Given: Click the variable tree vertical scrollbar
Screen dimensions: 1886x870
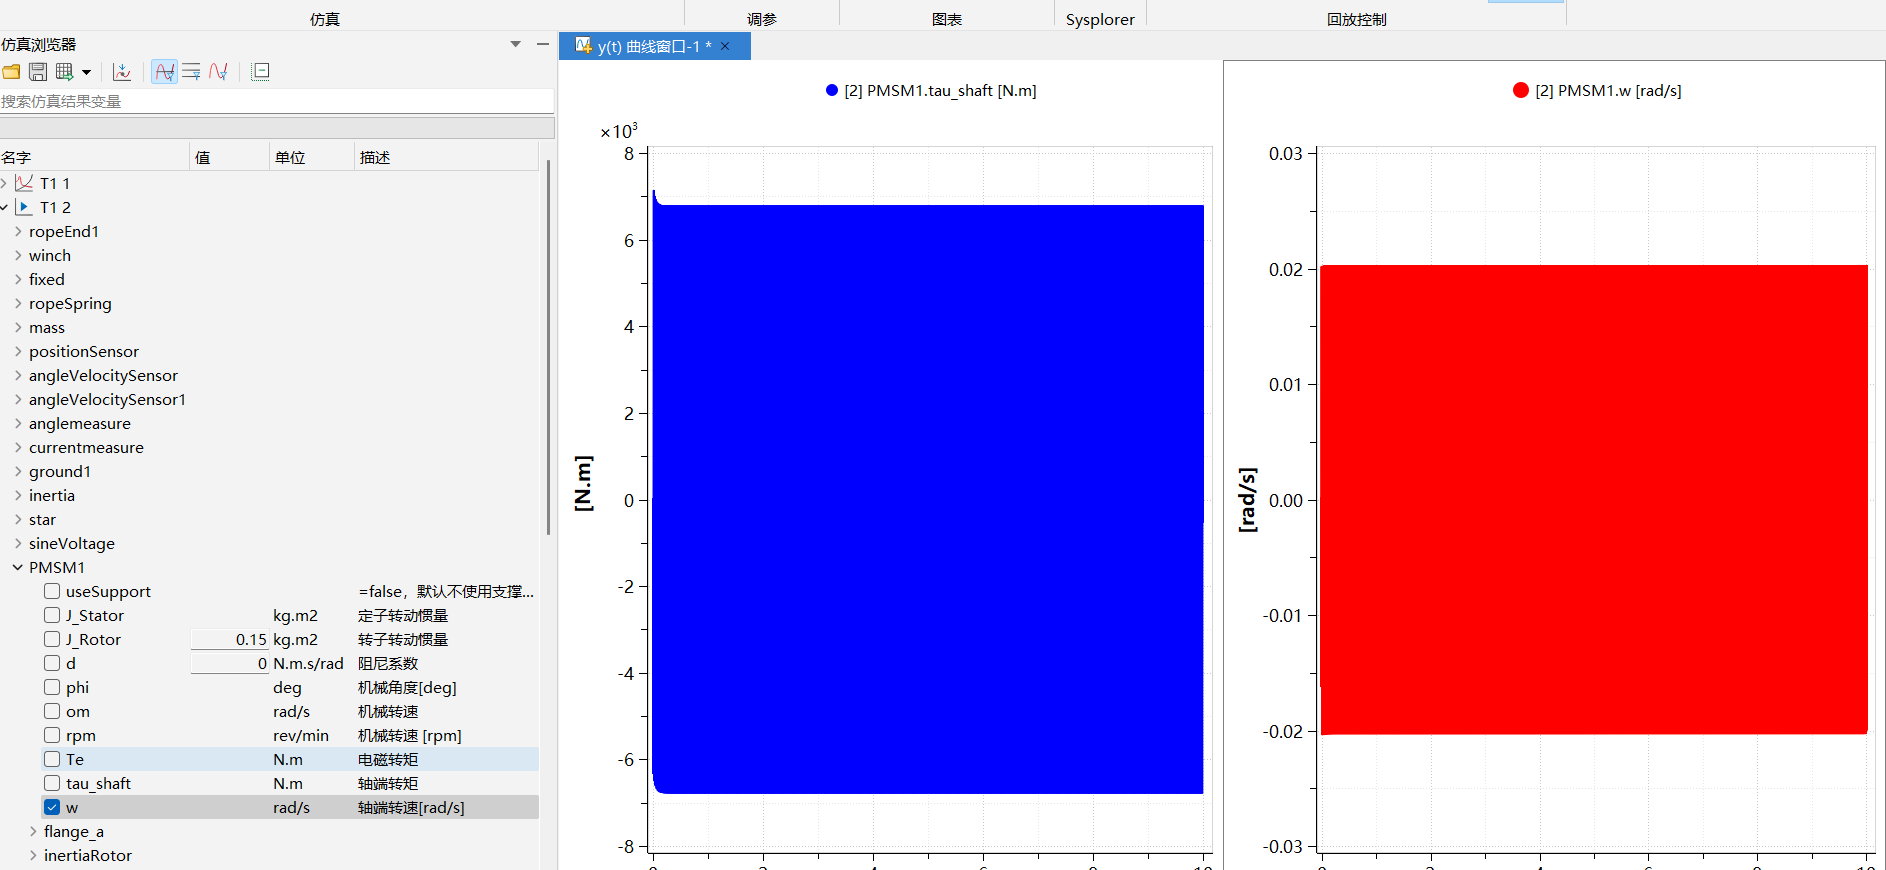Looking at the screenshot, I should pyautogui.click(x=549, y=347).
